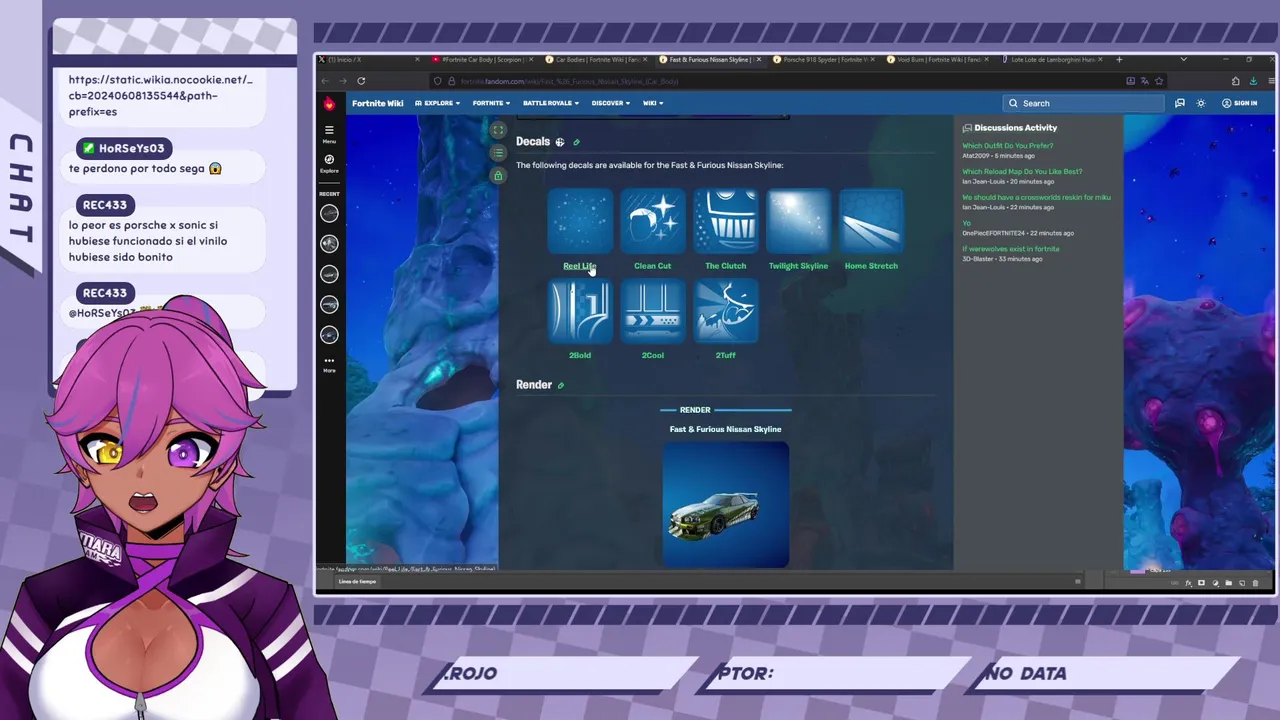The image size is (1280, 720).
Task: Open the Clean Cut text link
Action: pyautogui.click(x=653, y=266)
